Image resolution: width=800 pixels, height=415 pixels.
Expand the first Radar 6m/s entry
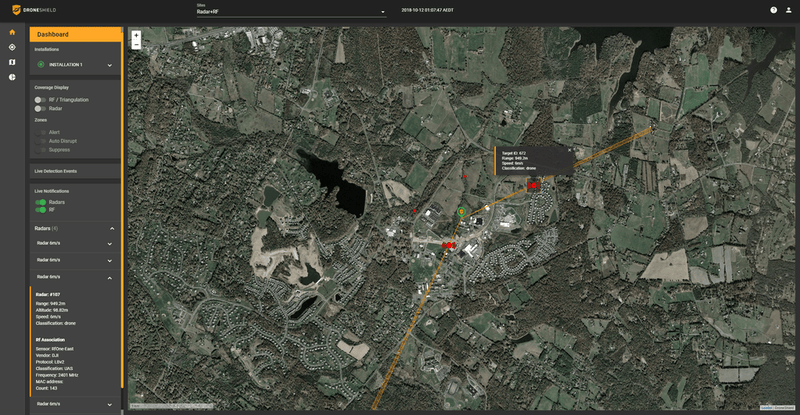tap(112, 243)
